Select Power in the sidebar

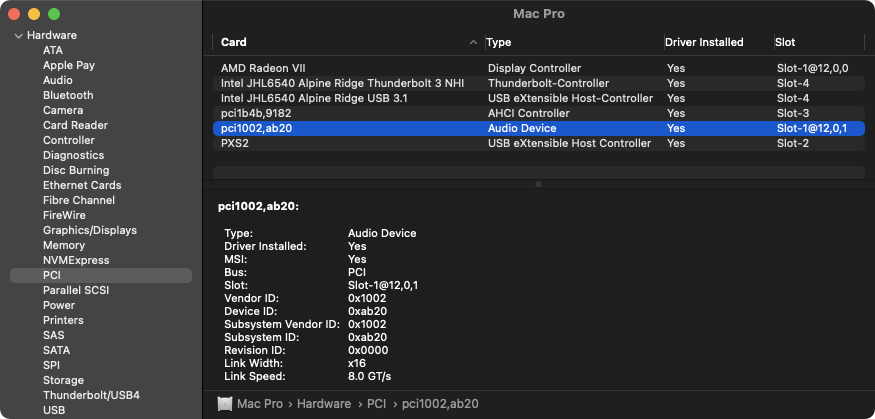[59, 306]
